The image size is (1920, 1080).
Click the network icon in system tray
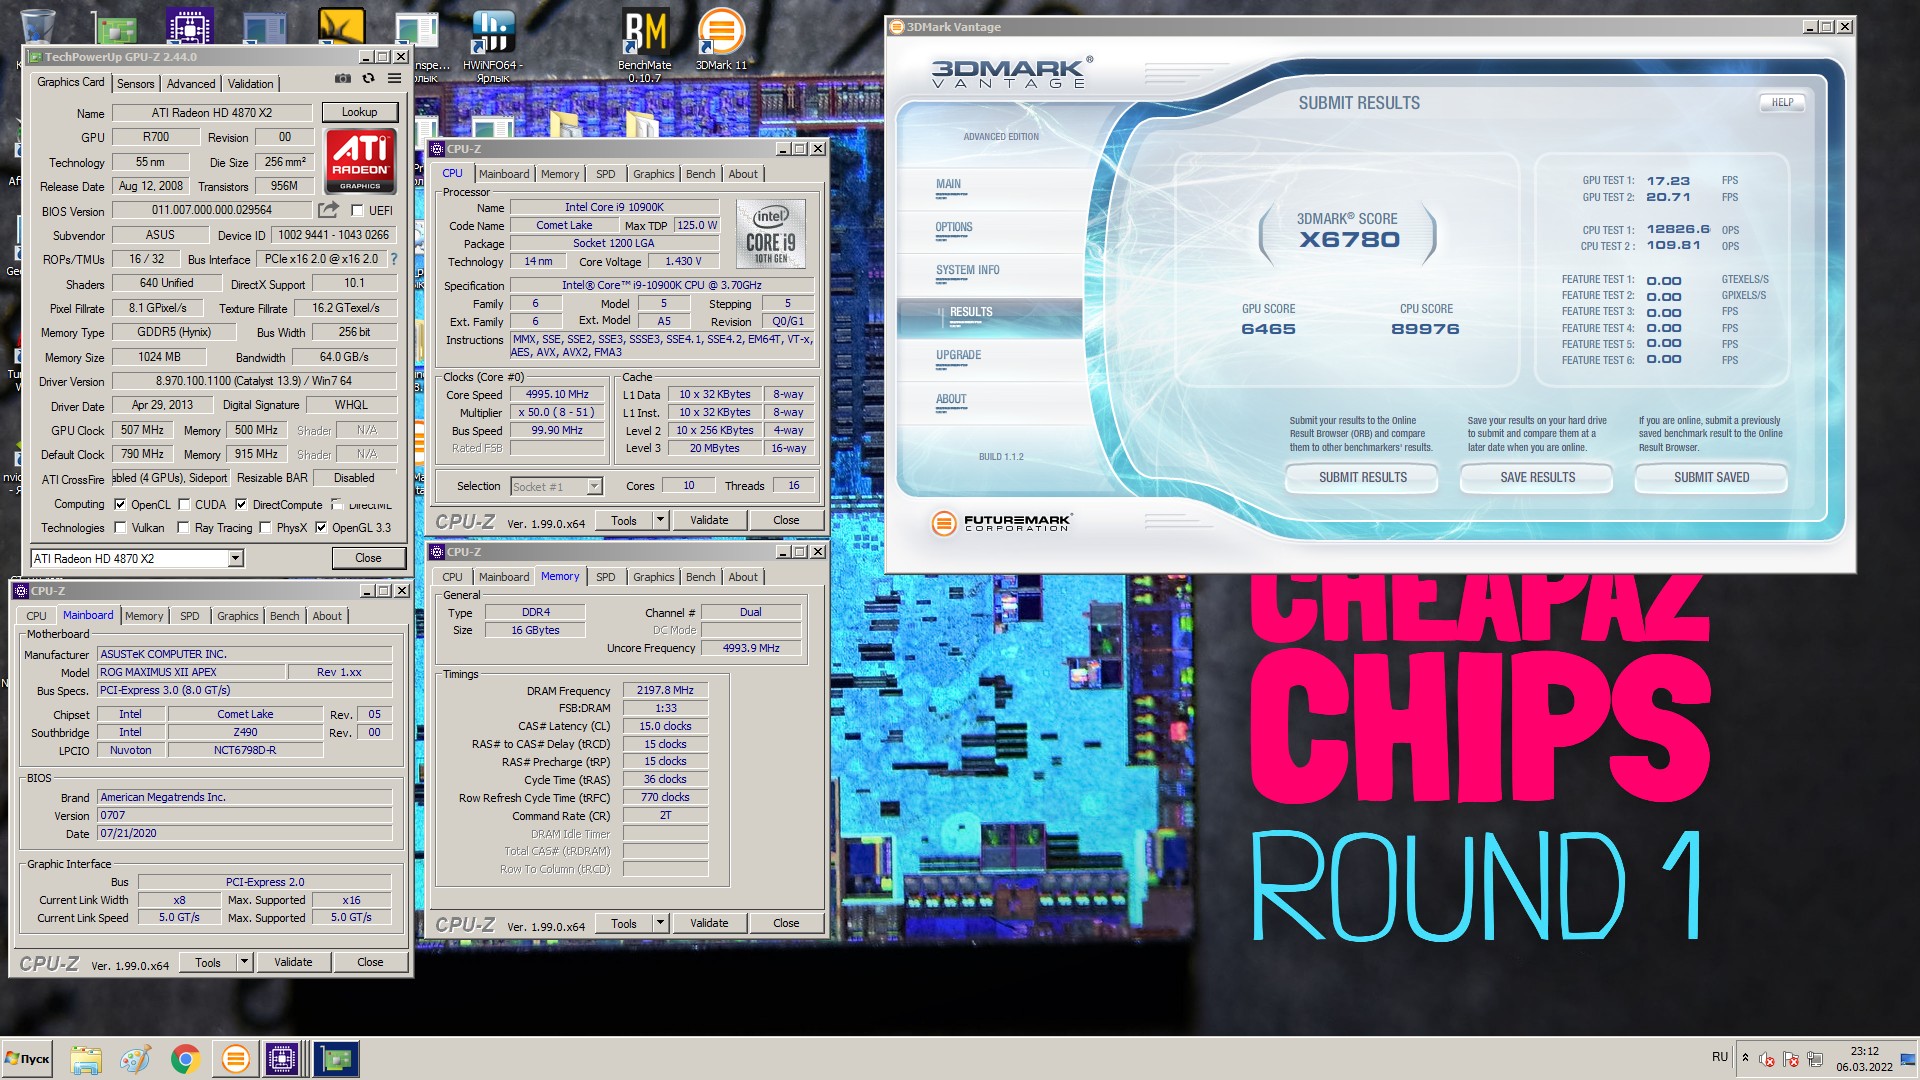click(x=1815, y=1059)
